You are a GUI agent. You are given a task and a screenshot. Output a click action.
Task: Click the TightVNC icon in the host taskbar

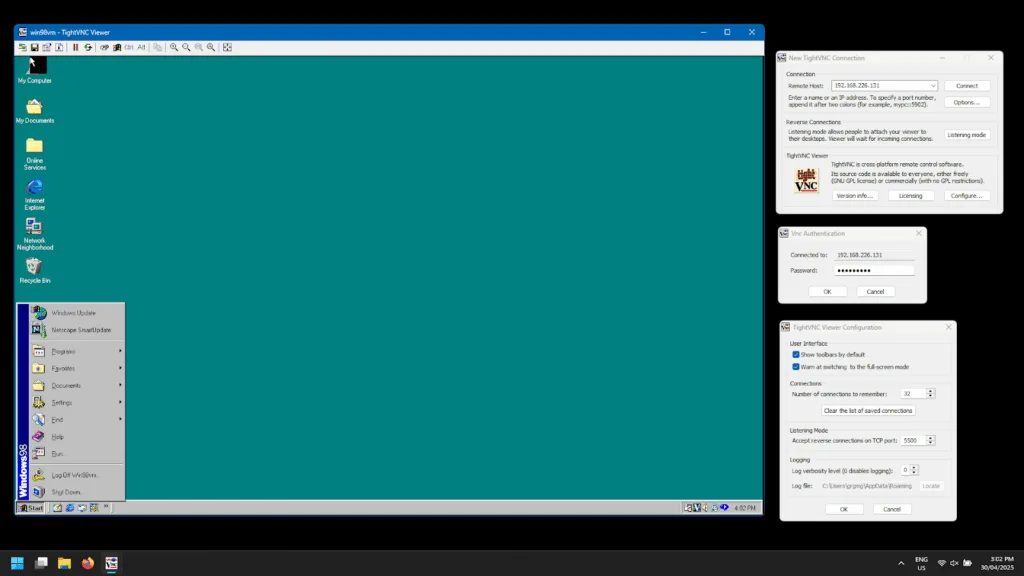(111, 563)
